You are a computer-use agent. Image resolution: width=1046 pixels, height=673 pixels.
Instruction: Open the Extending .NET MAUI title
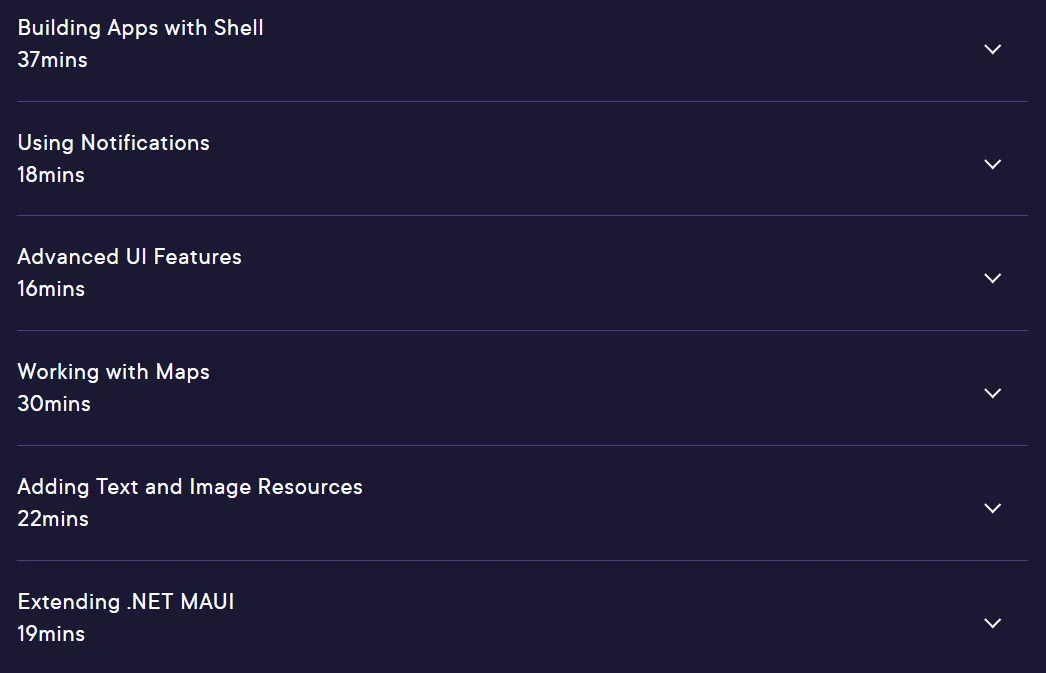[x=126, y=602]
